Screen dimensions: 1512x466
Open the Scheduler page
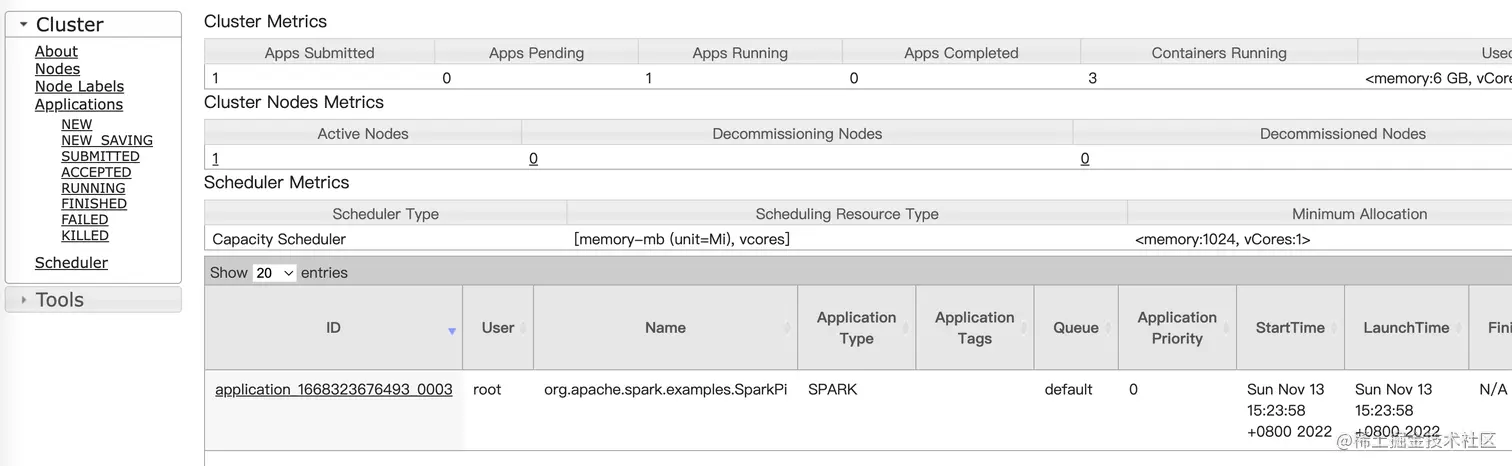(x=71, y=263)
